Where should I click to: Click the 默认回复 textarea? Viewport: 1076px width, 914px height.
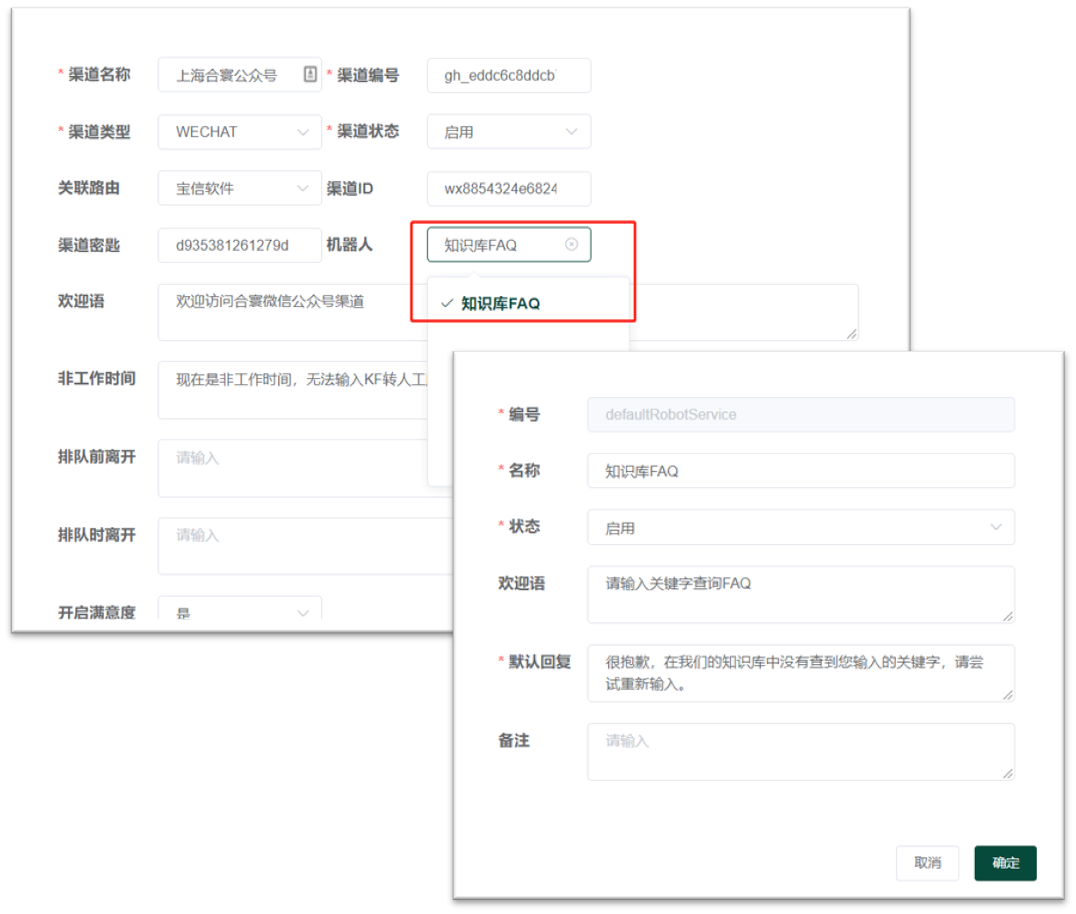coord(800,673)
